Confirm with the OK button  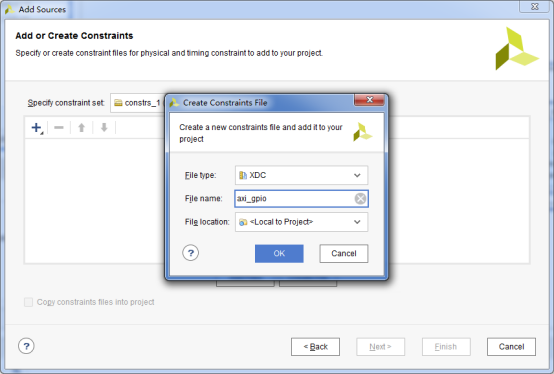pos(279,253)
